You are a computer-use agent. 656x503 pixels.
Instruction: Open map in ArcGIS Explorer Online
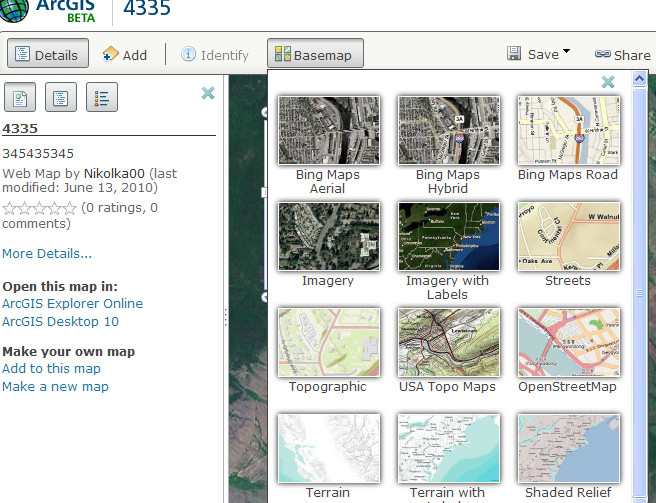[72, 303]
